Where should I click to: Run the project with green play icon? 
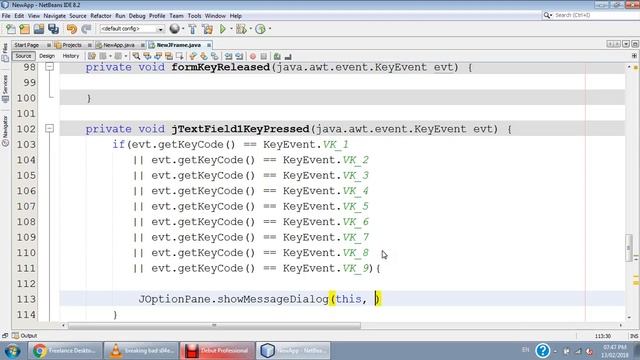pos(222,29)
